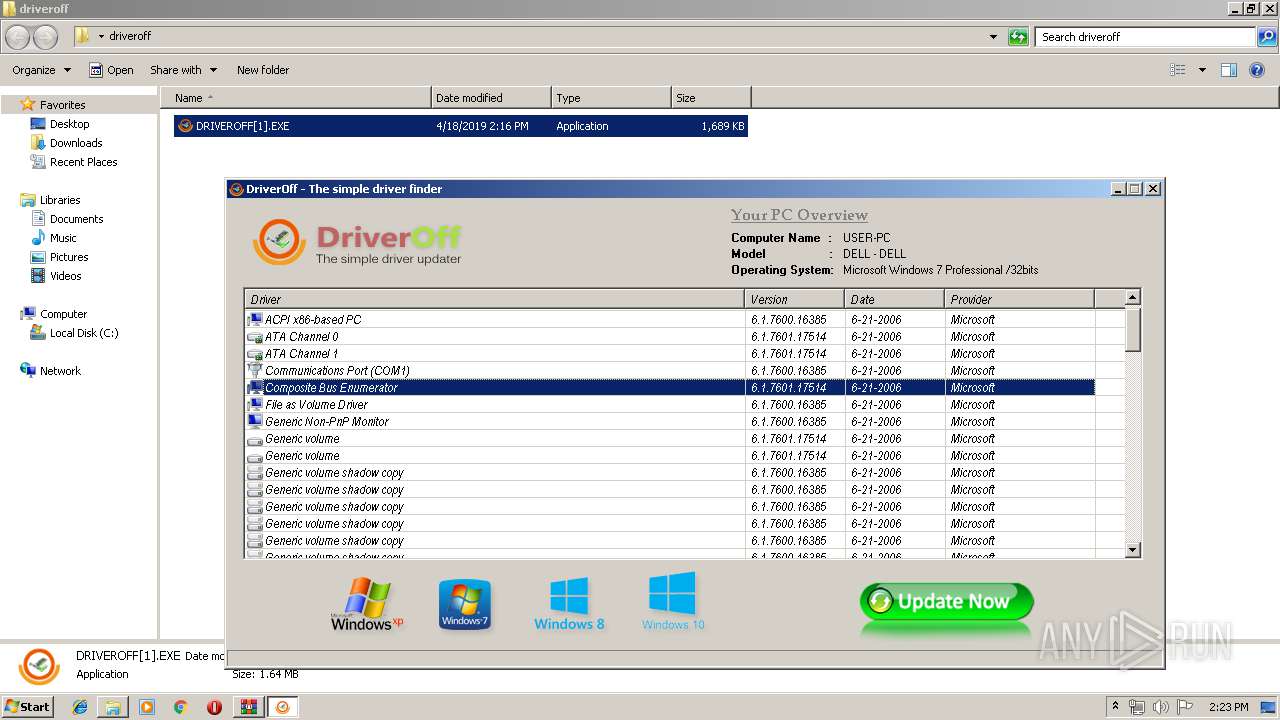The width and height of the screenshot is (1280, 720).
Task: Open Recent Places in navigation pane
Action: (83, 162)
